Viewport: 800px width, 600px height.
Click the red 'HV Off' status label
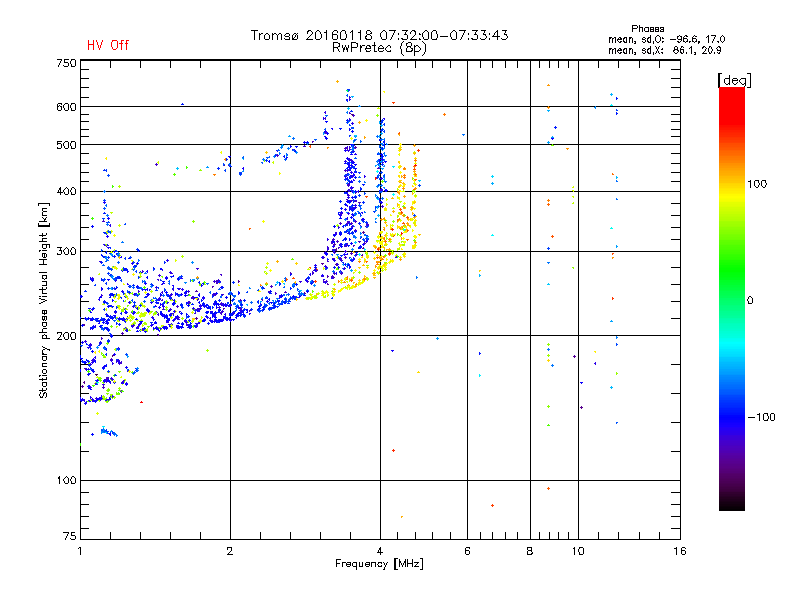point(108,45)
